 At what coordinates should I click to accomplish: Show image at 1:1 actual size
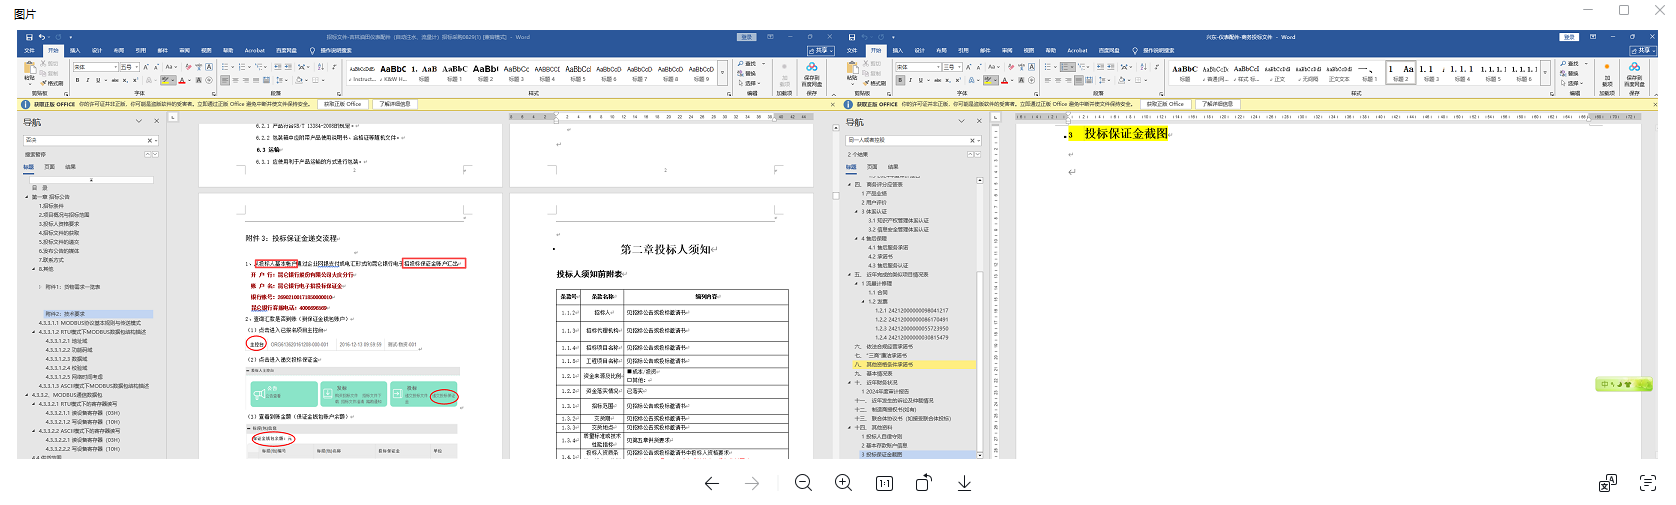point(884,483)
